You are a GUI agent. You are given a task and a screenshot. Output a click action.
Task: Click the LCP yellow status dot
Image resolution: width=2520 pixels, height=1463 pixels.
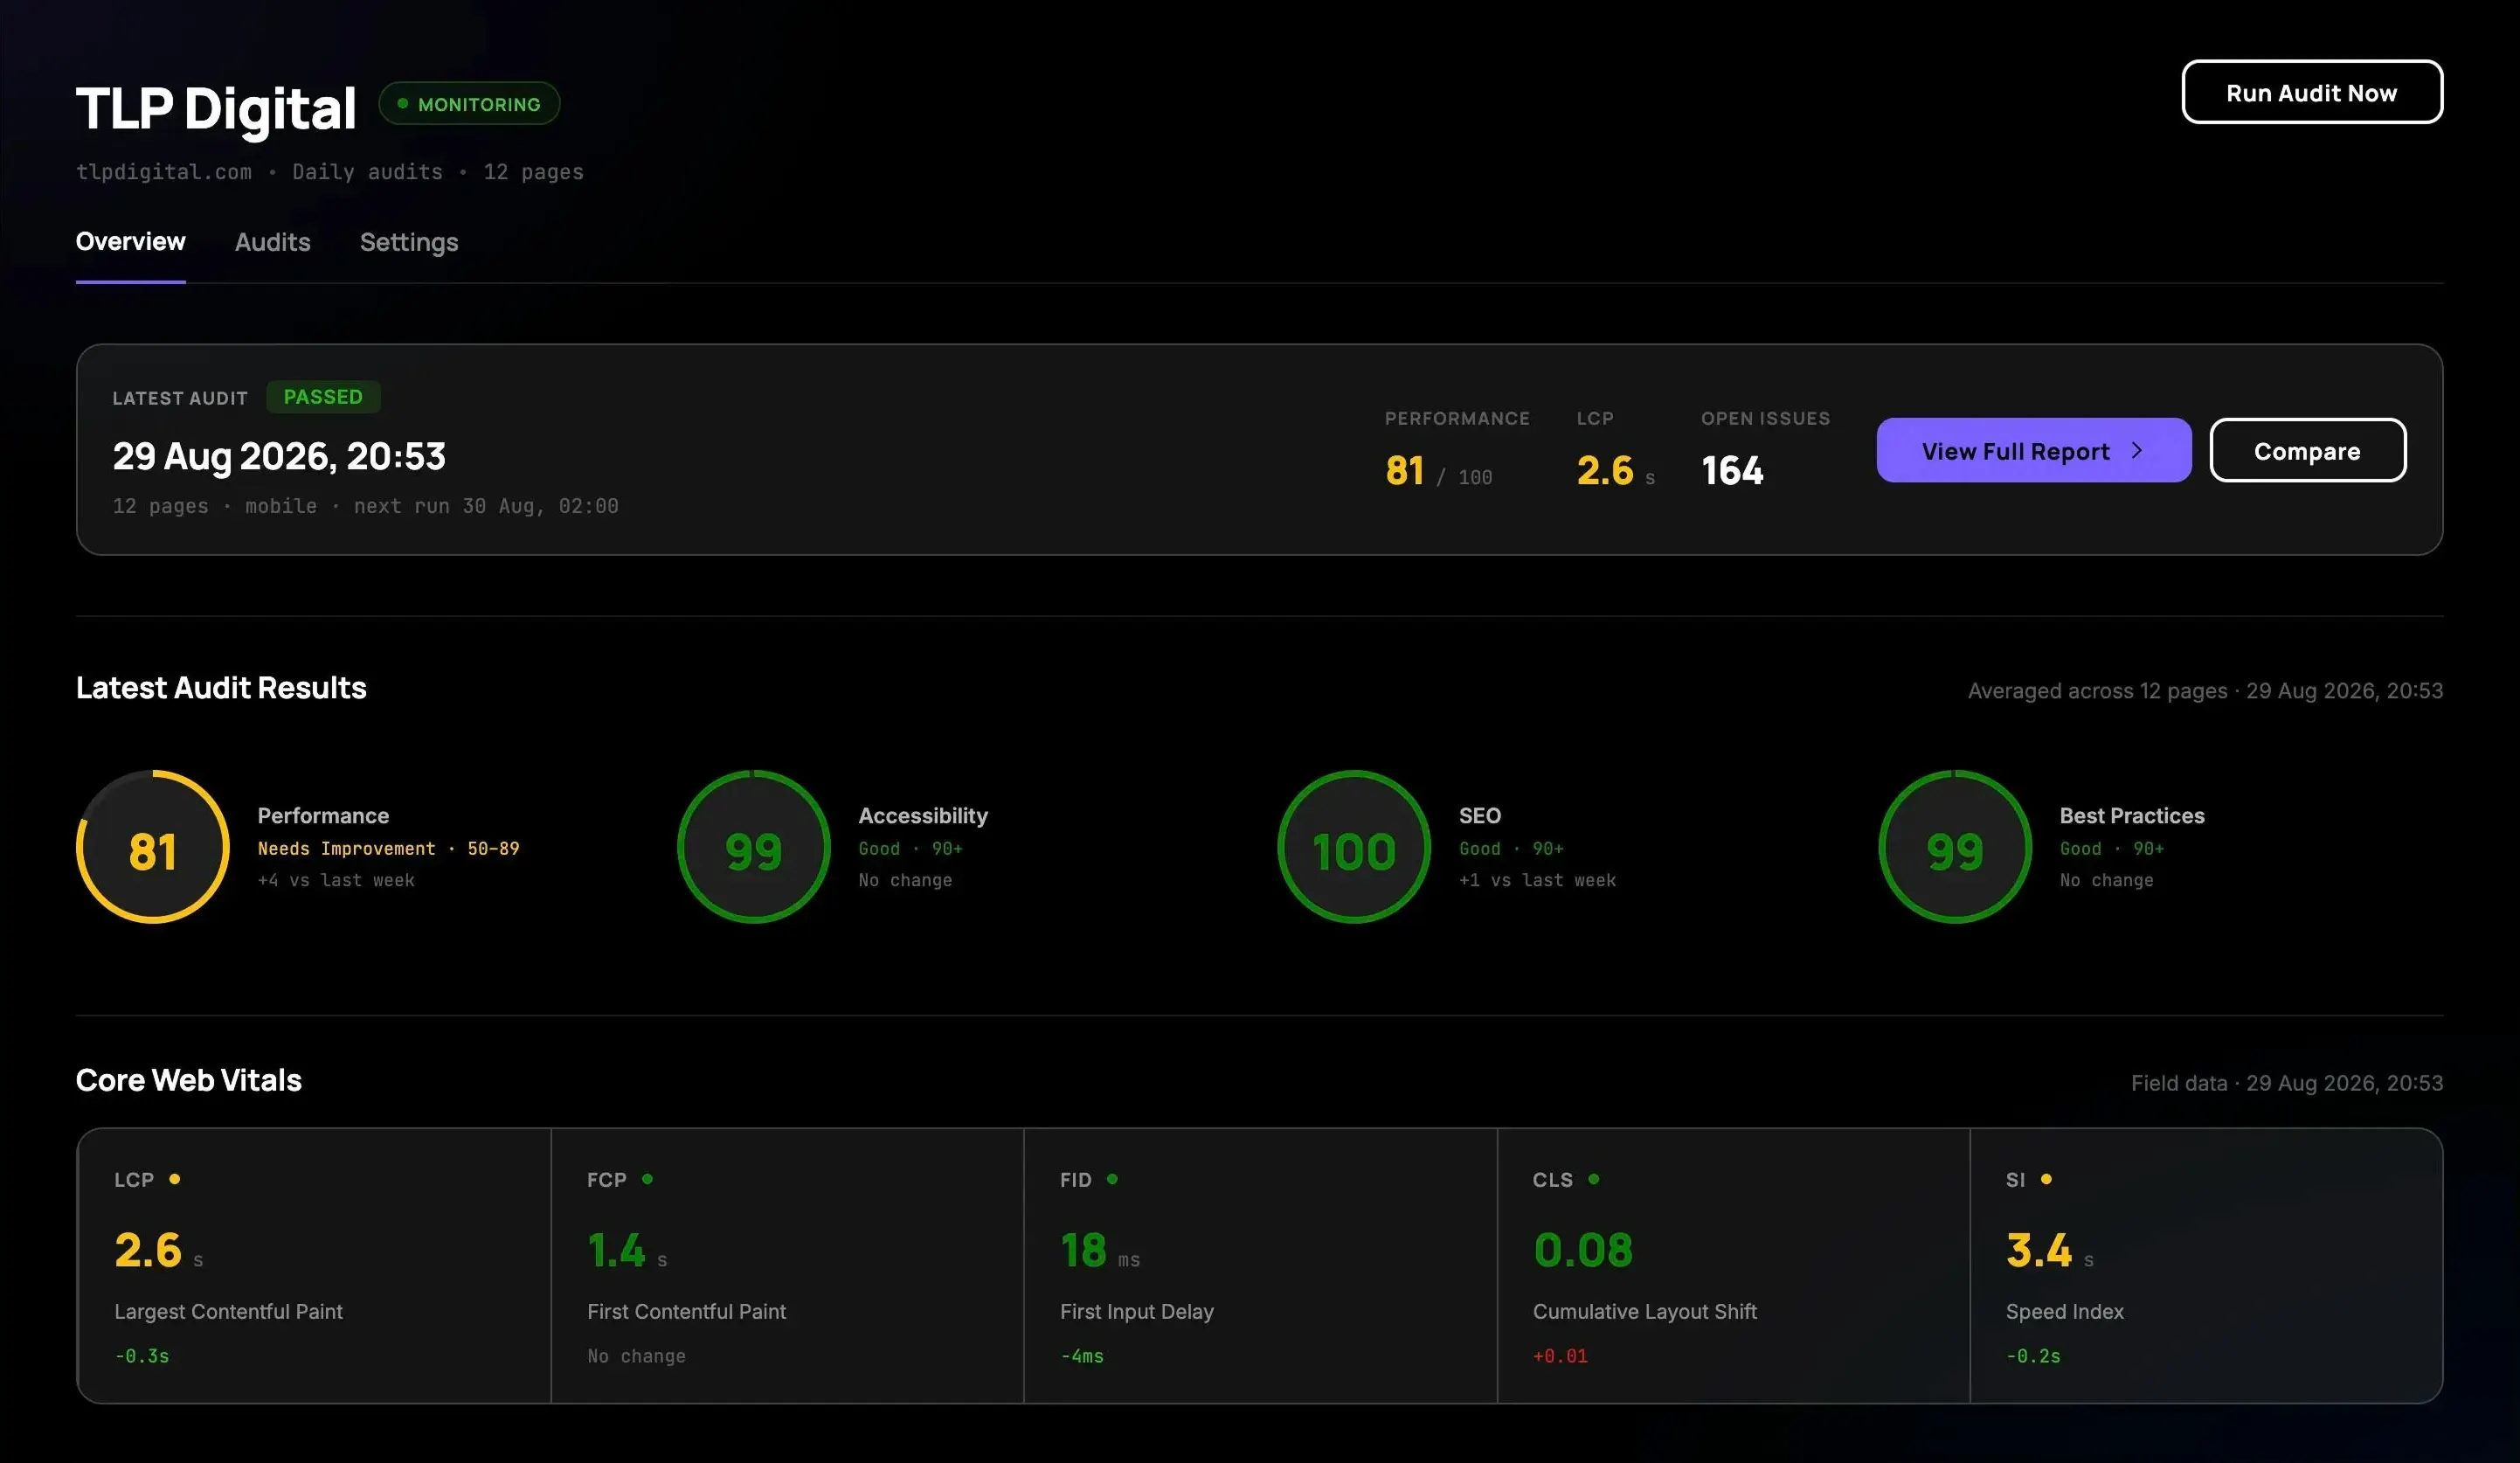coord(175,1179)
